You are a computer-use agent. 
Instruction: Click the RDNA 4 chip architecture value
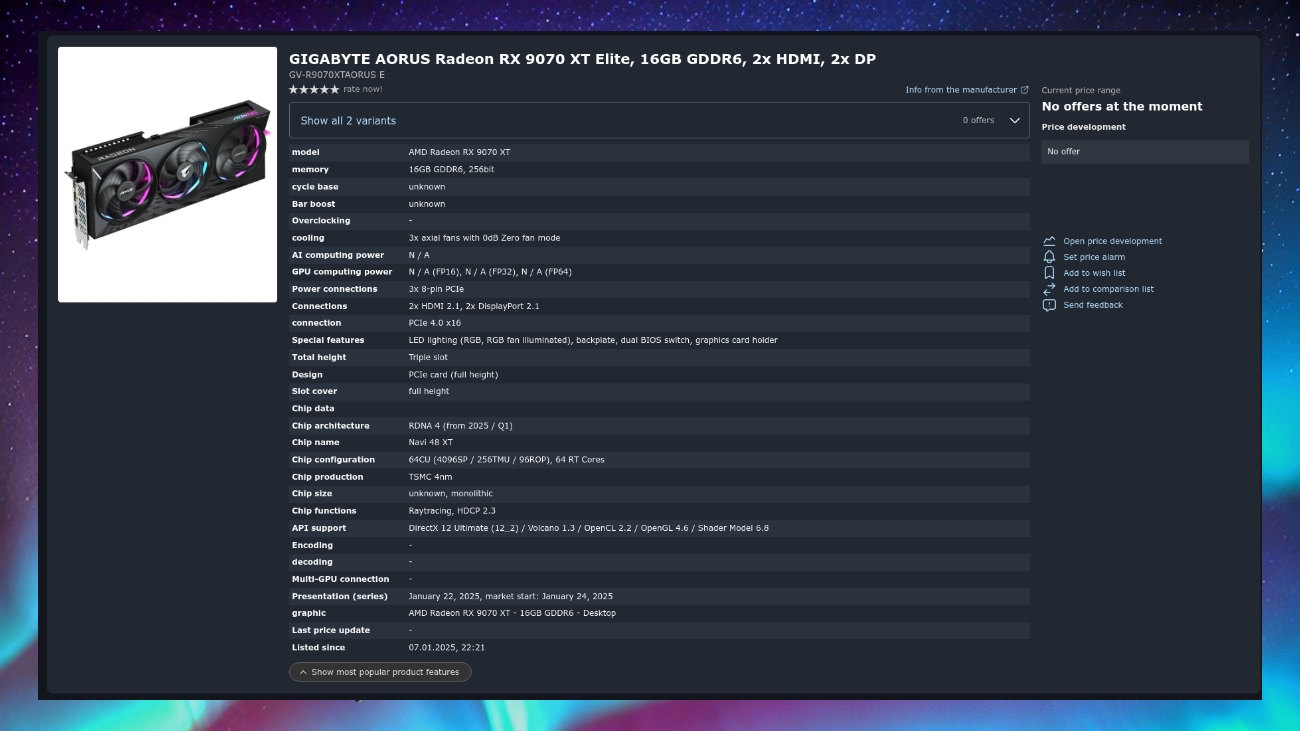(460, 426)
